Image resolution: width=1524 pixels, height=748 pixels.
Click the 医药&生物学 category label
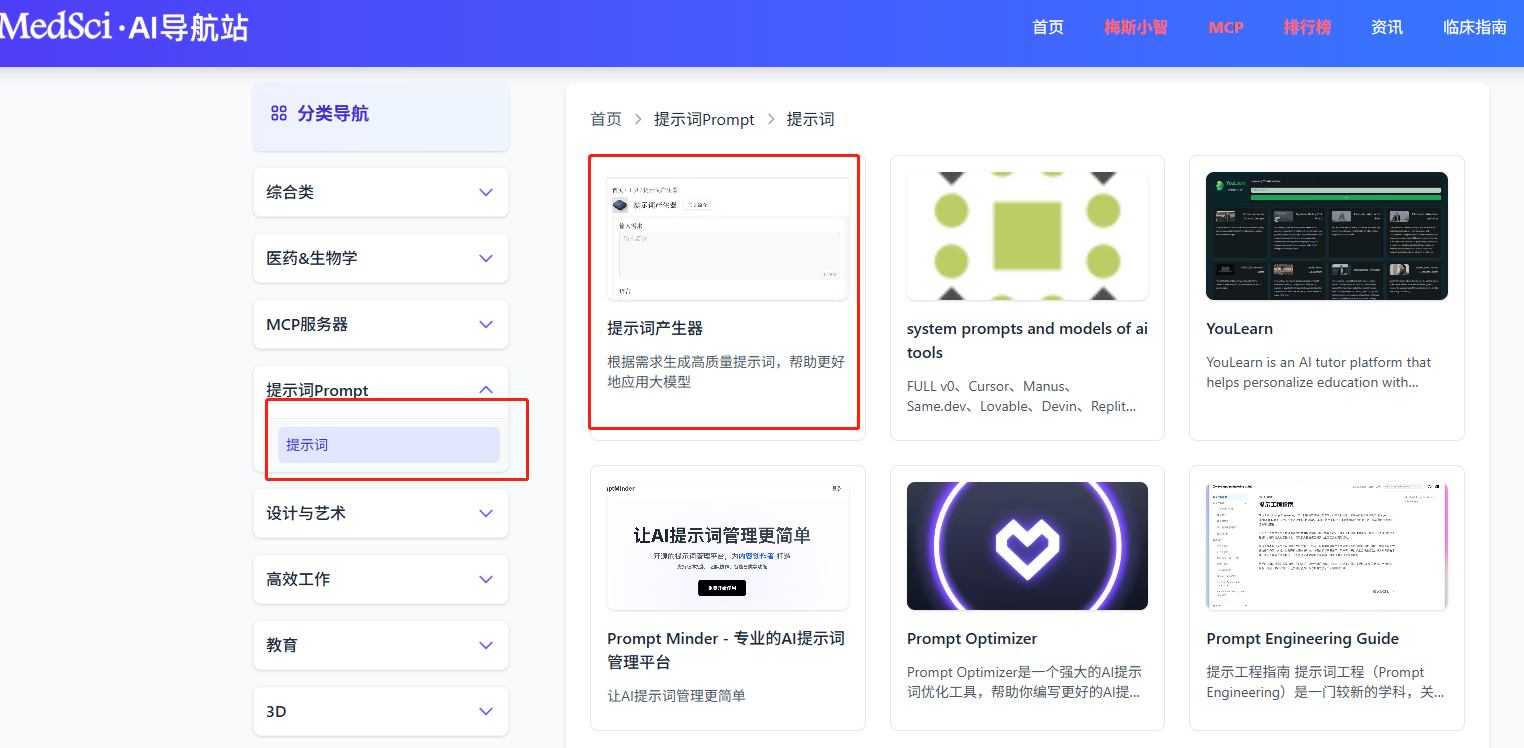[312, 258]
